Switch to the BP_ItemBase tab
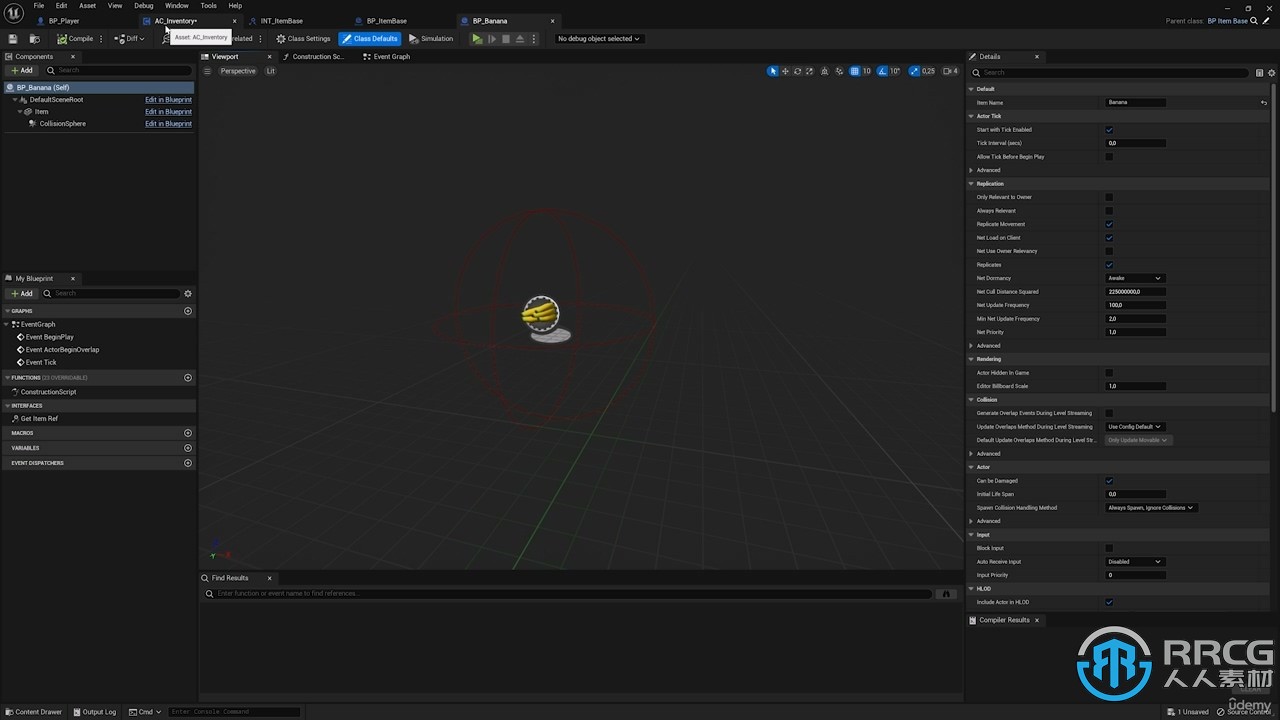Screen dimensions: 1280x720 point(387,21)
